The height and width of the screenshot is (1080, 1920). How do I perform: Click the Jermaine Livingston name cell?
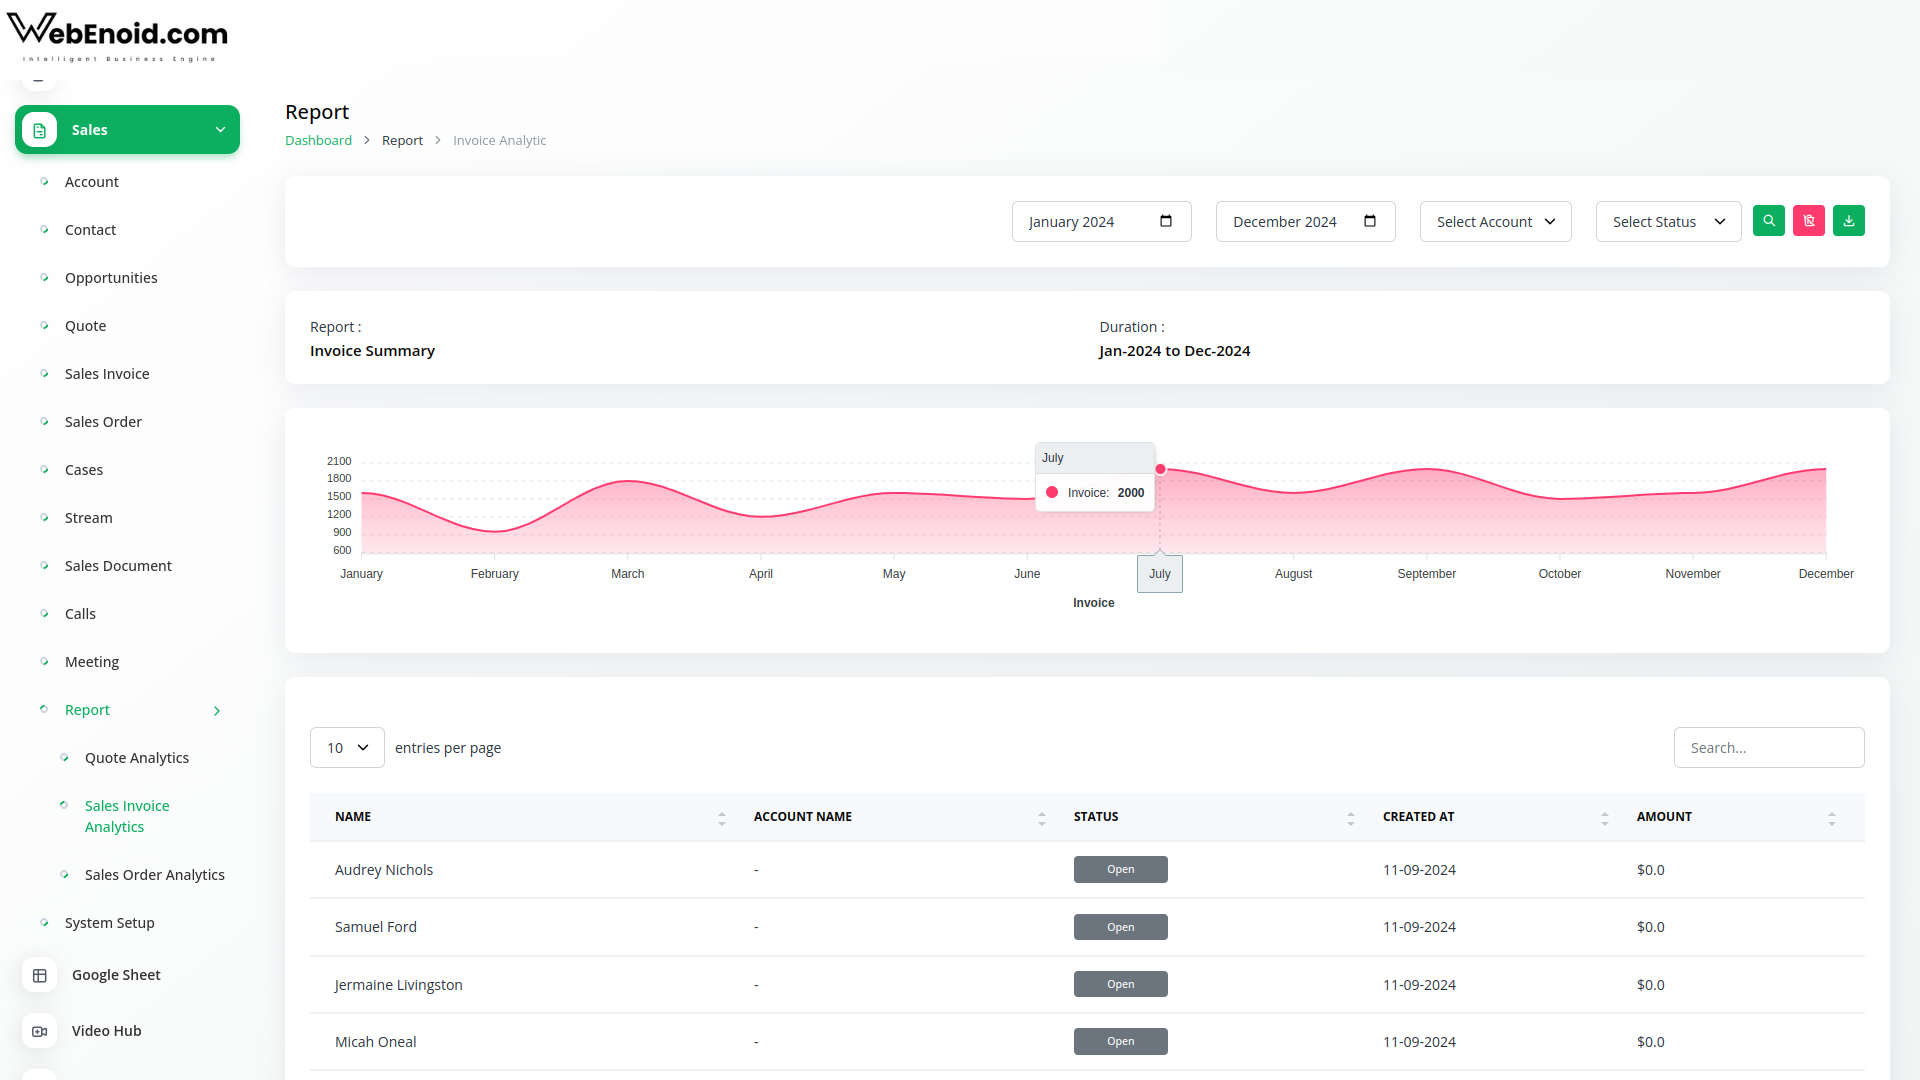(398, 985)
